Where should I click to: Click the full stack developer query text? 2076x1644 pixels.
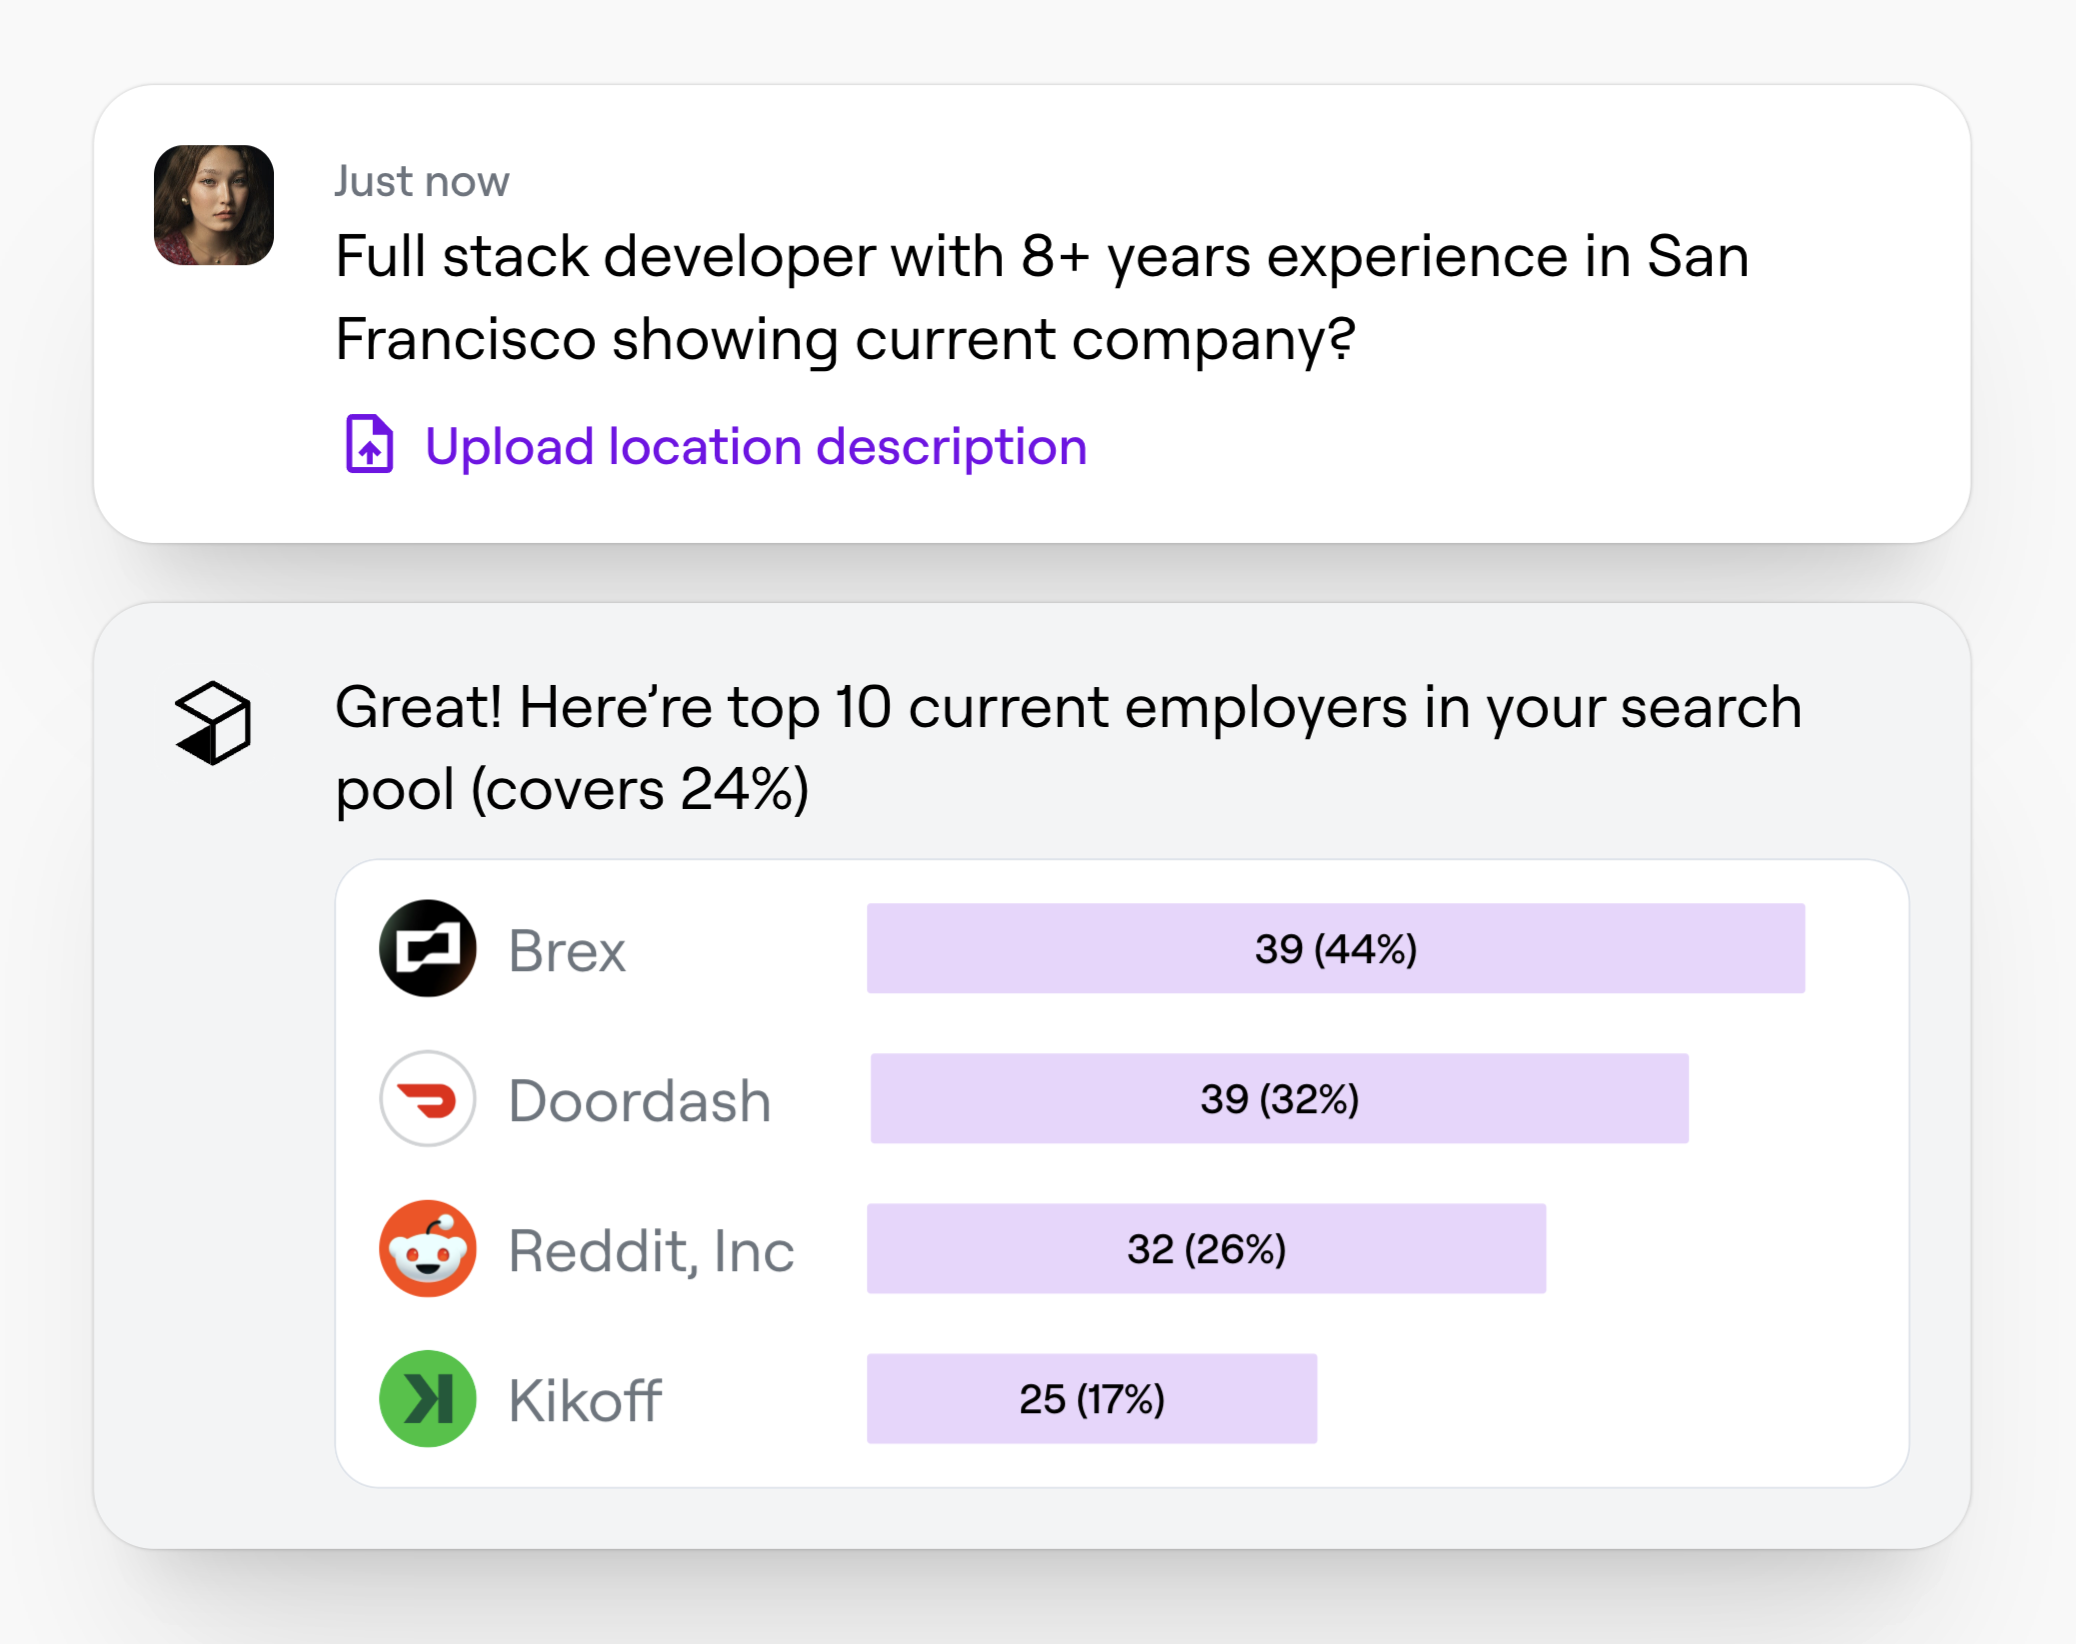click(1041, 297)
